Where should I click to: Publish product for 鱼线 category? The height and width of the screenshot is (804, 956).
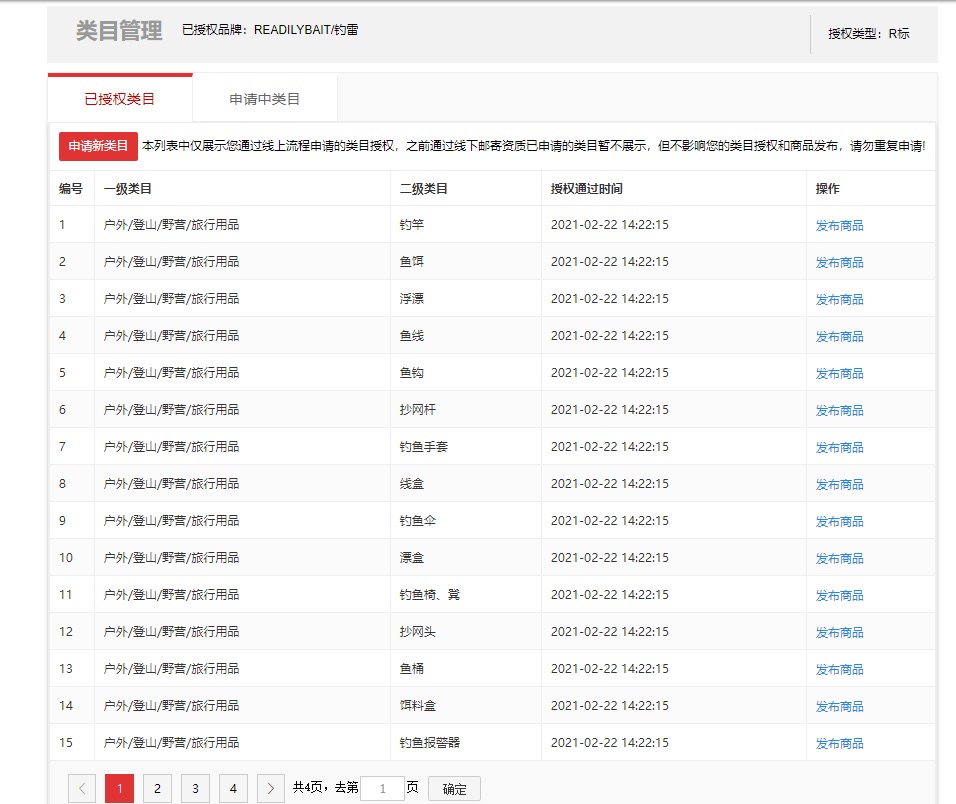[x=839, y=337]
